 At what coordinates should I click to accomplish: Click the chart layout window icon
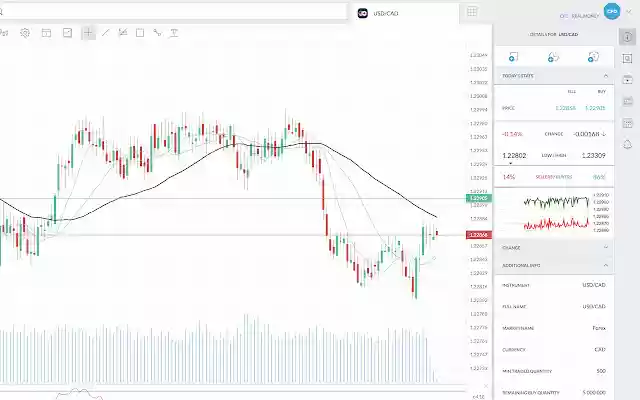pyautogui.click(x=46, y=33)
